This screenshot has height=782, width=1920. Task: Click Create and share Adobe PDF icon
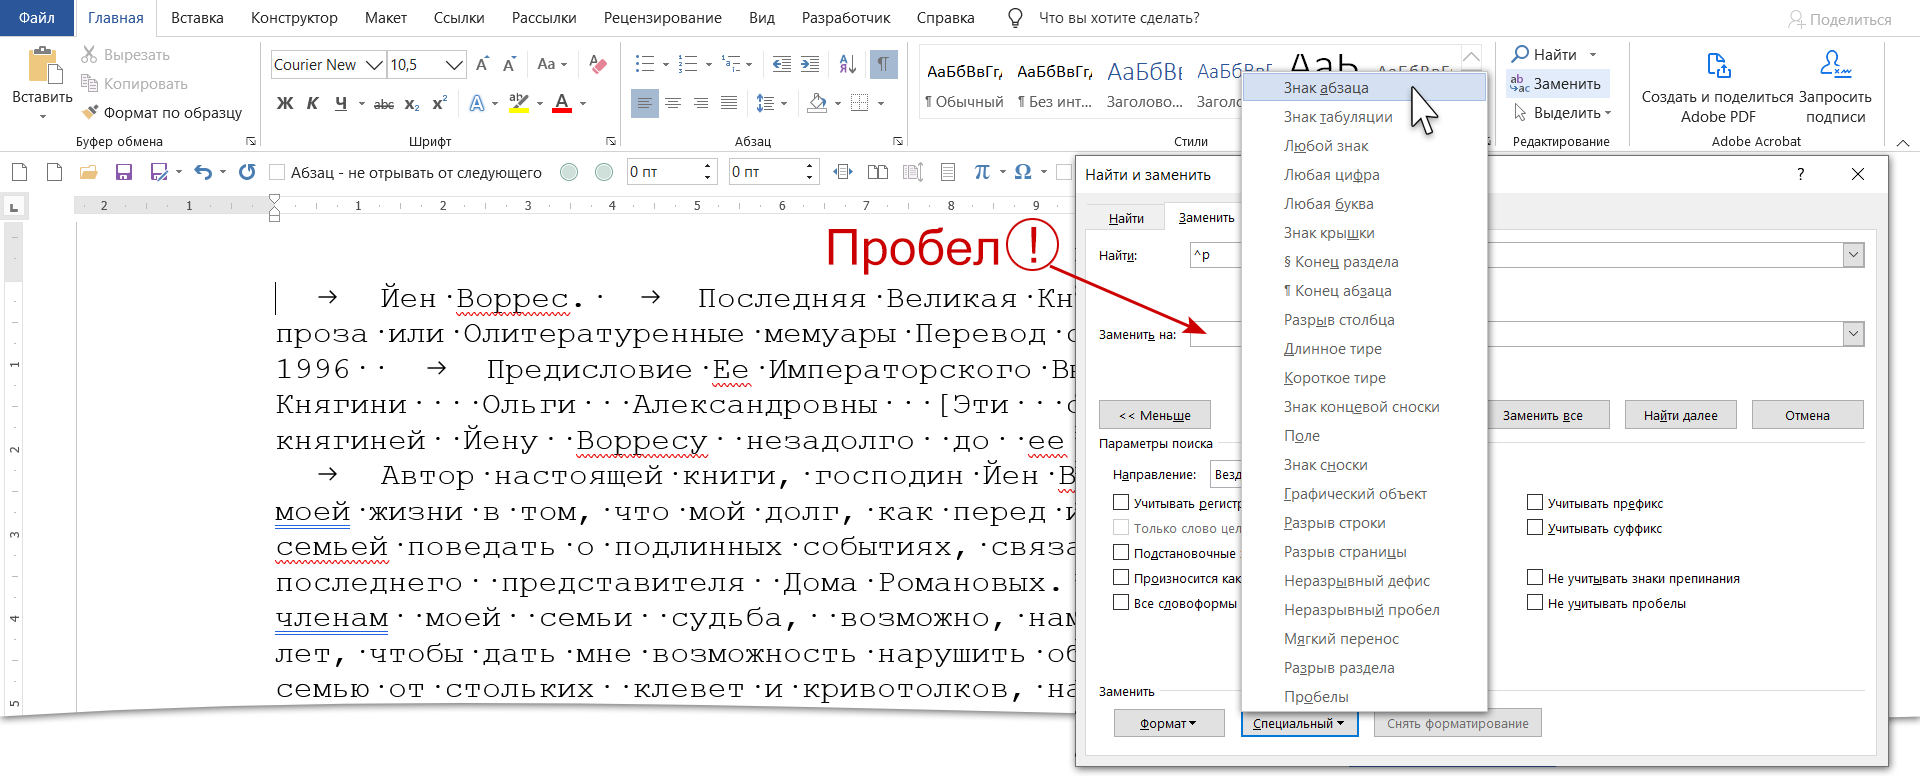pyautogui.click(x=1718, y=66)
